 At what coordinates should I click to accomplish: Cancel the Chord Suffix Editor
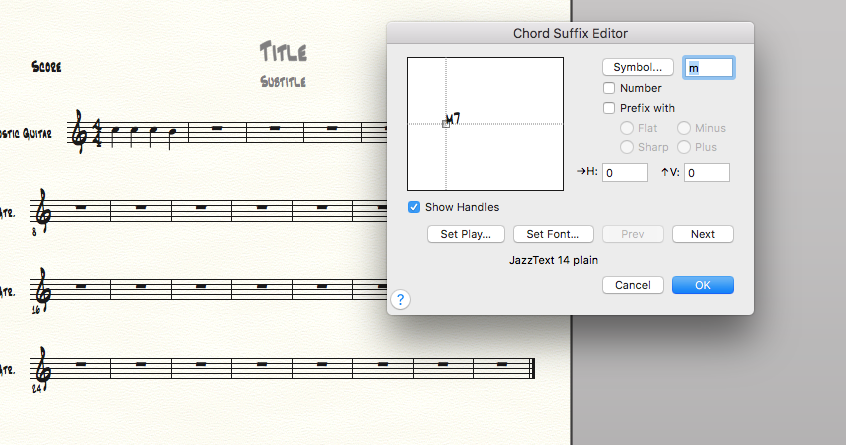[x=633, y=285]
